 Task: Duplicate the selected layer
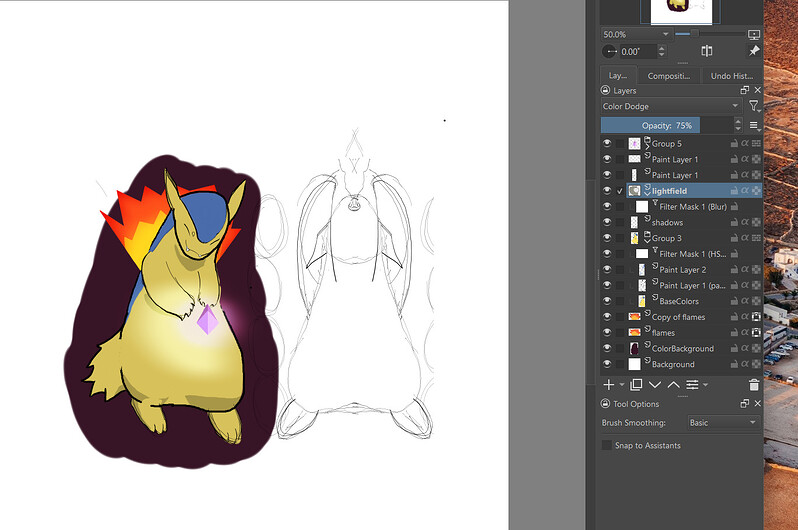tap(636, 385)
